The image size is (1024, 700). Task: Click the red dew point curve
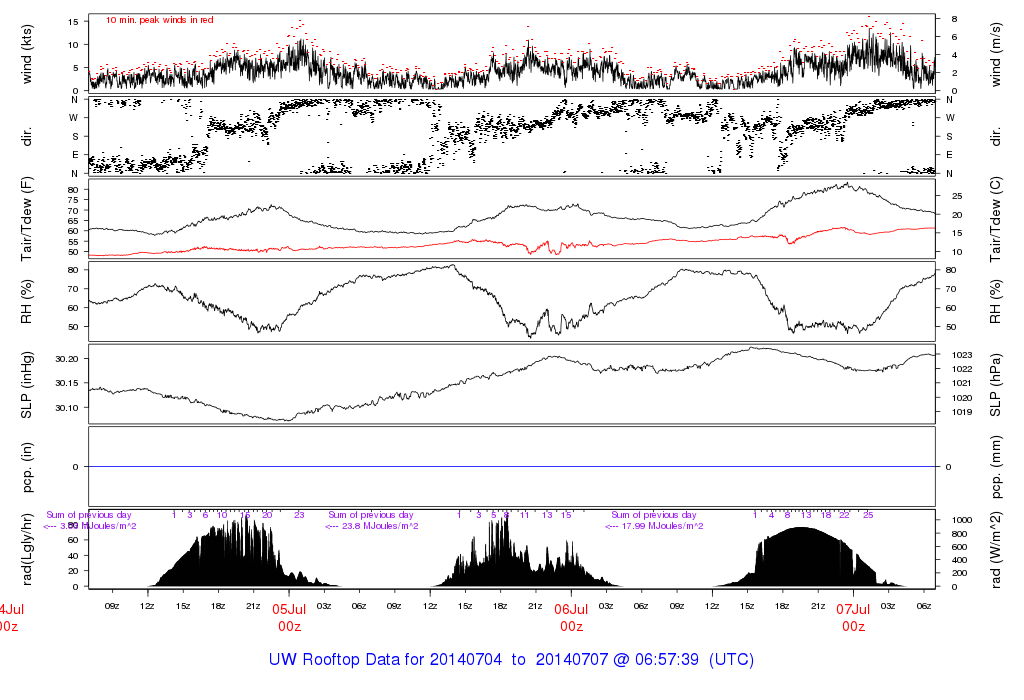click(512, 244)
